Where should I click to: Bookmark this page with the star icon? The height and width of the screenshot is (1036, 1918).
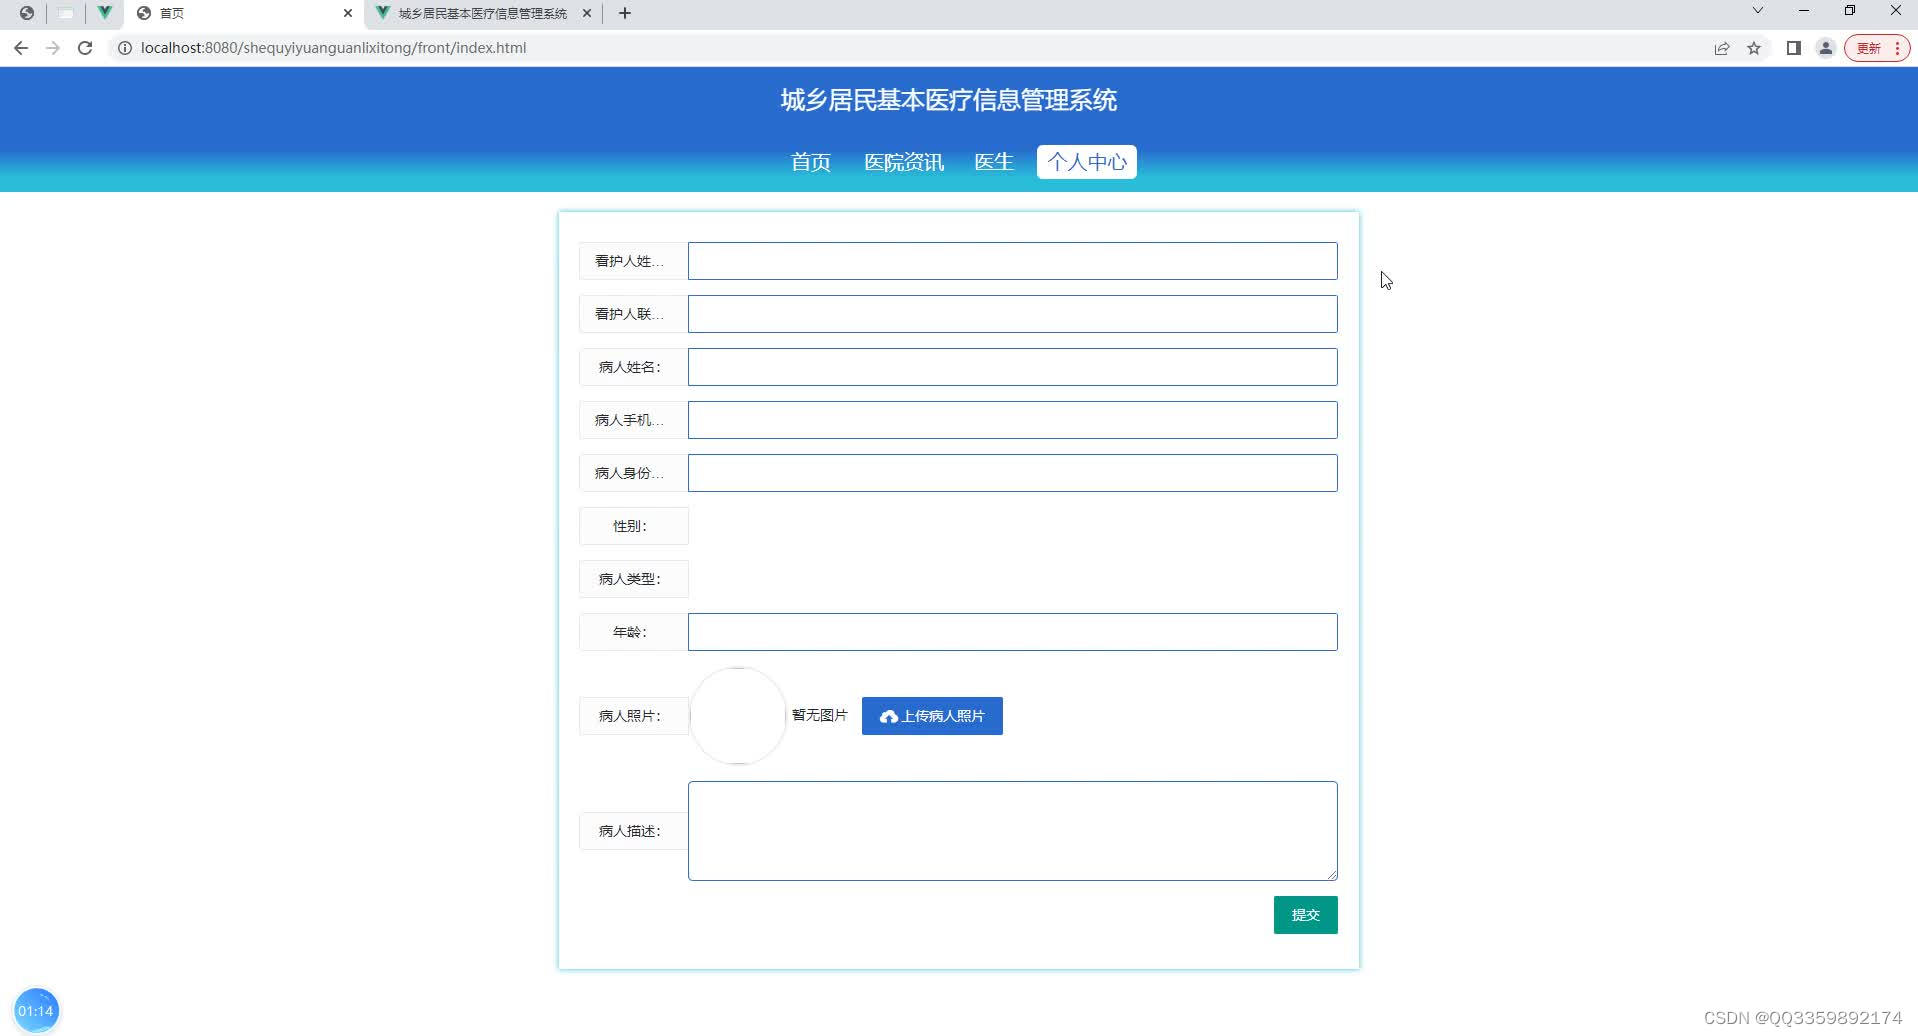[1754, 48]
